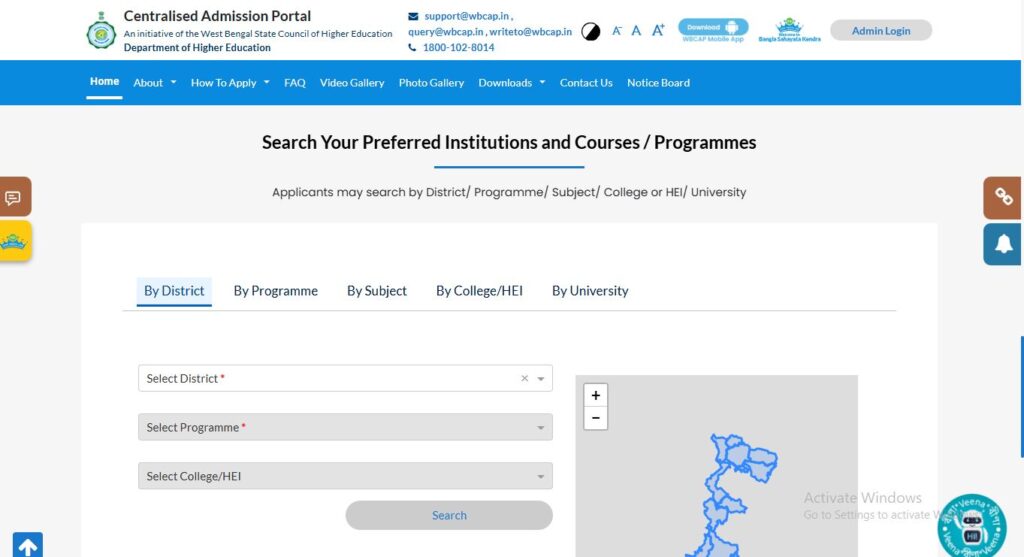1024x557 pixels.
Task: Open the Notice Board page
Action: 658,83
